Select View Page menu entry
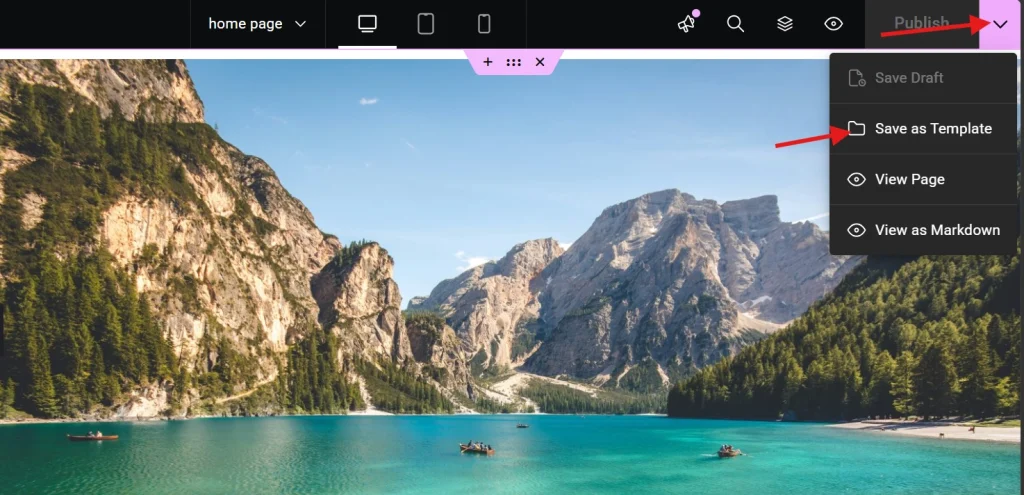The height and width of the screenshot is (495, 1024). tap(923, 179)
